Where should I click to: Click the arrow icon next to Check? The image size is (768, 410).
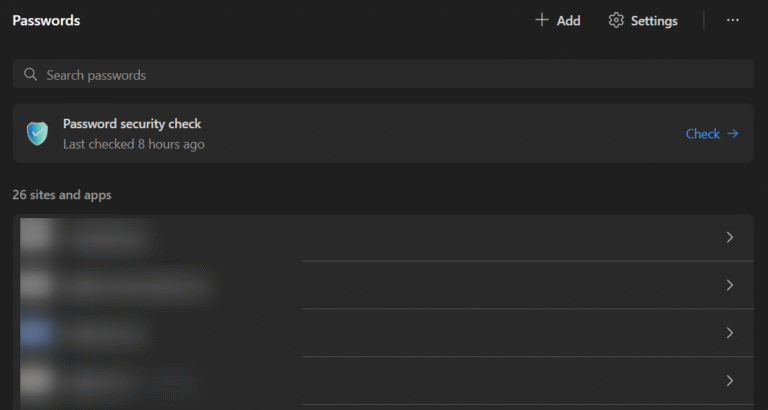[x=733, y=133]
